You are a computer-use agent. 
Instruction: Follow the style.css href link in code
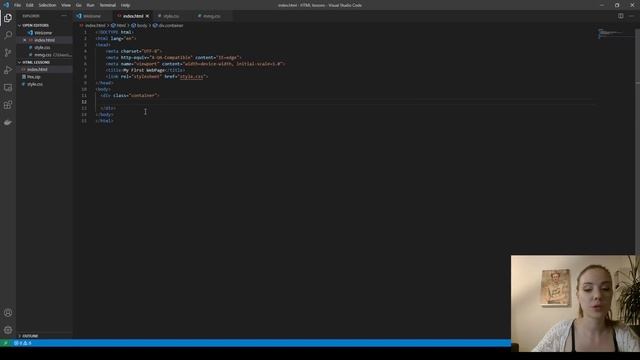click(192, 76)
